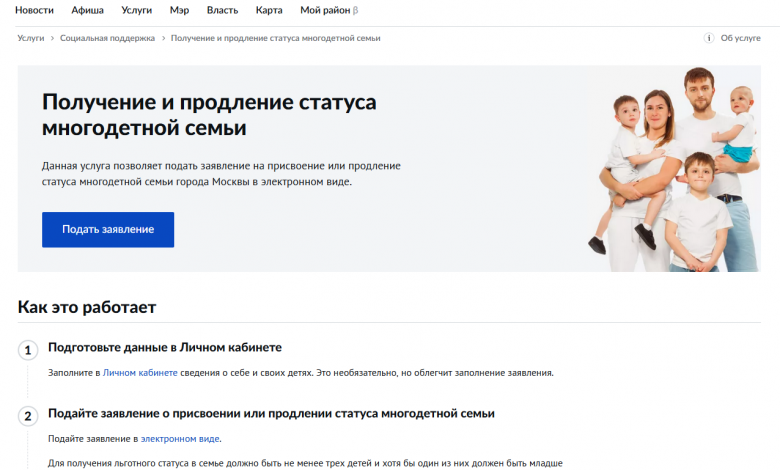Go to Социальная поддержка breadcrumb
Viewport: 780px width, 470px height.
click(x=107, y=38)
